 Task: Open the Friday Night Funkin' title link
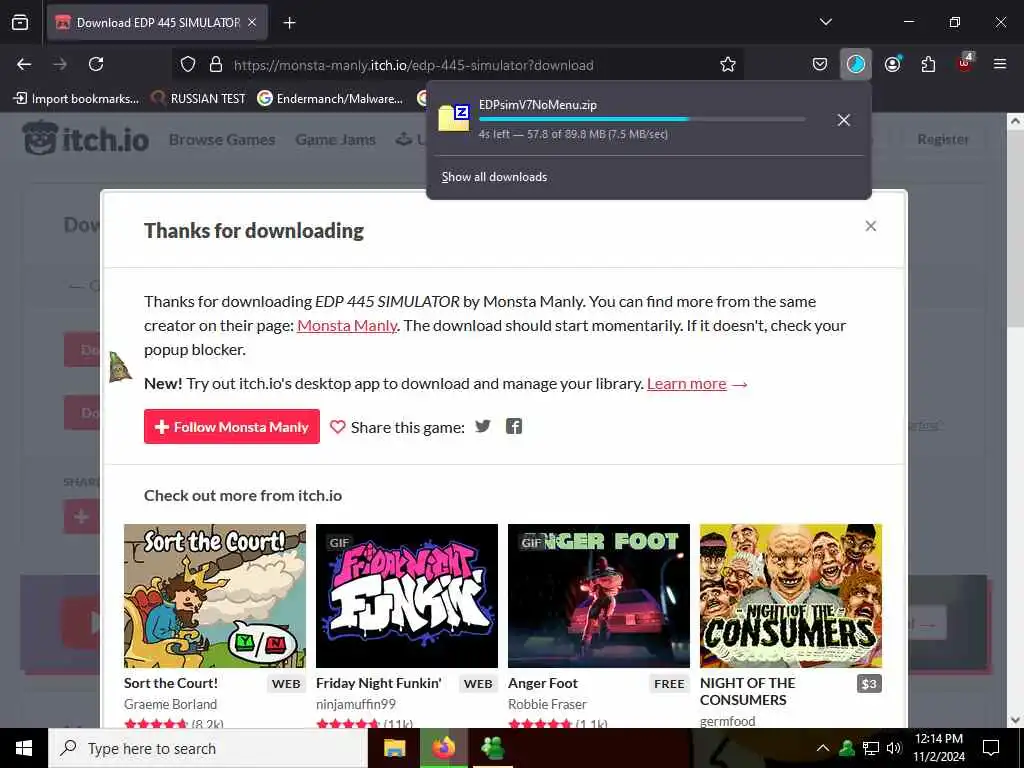coord(379,683)
